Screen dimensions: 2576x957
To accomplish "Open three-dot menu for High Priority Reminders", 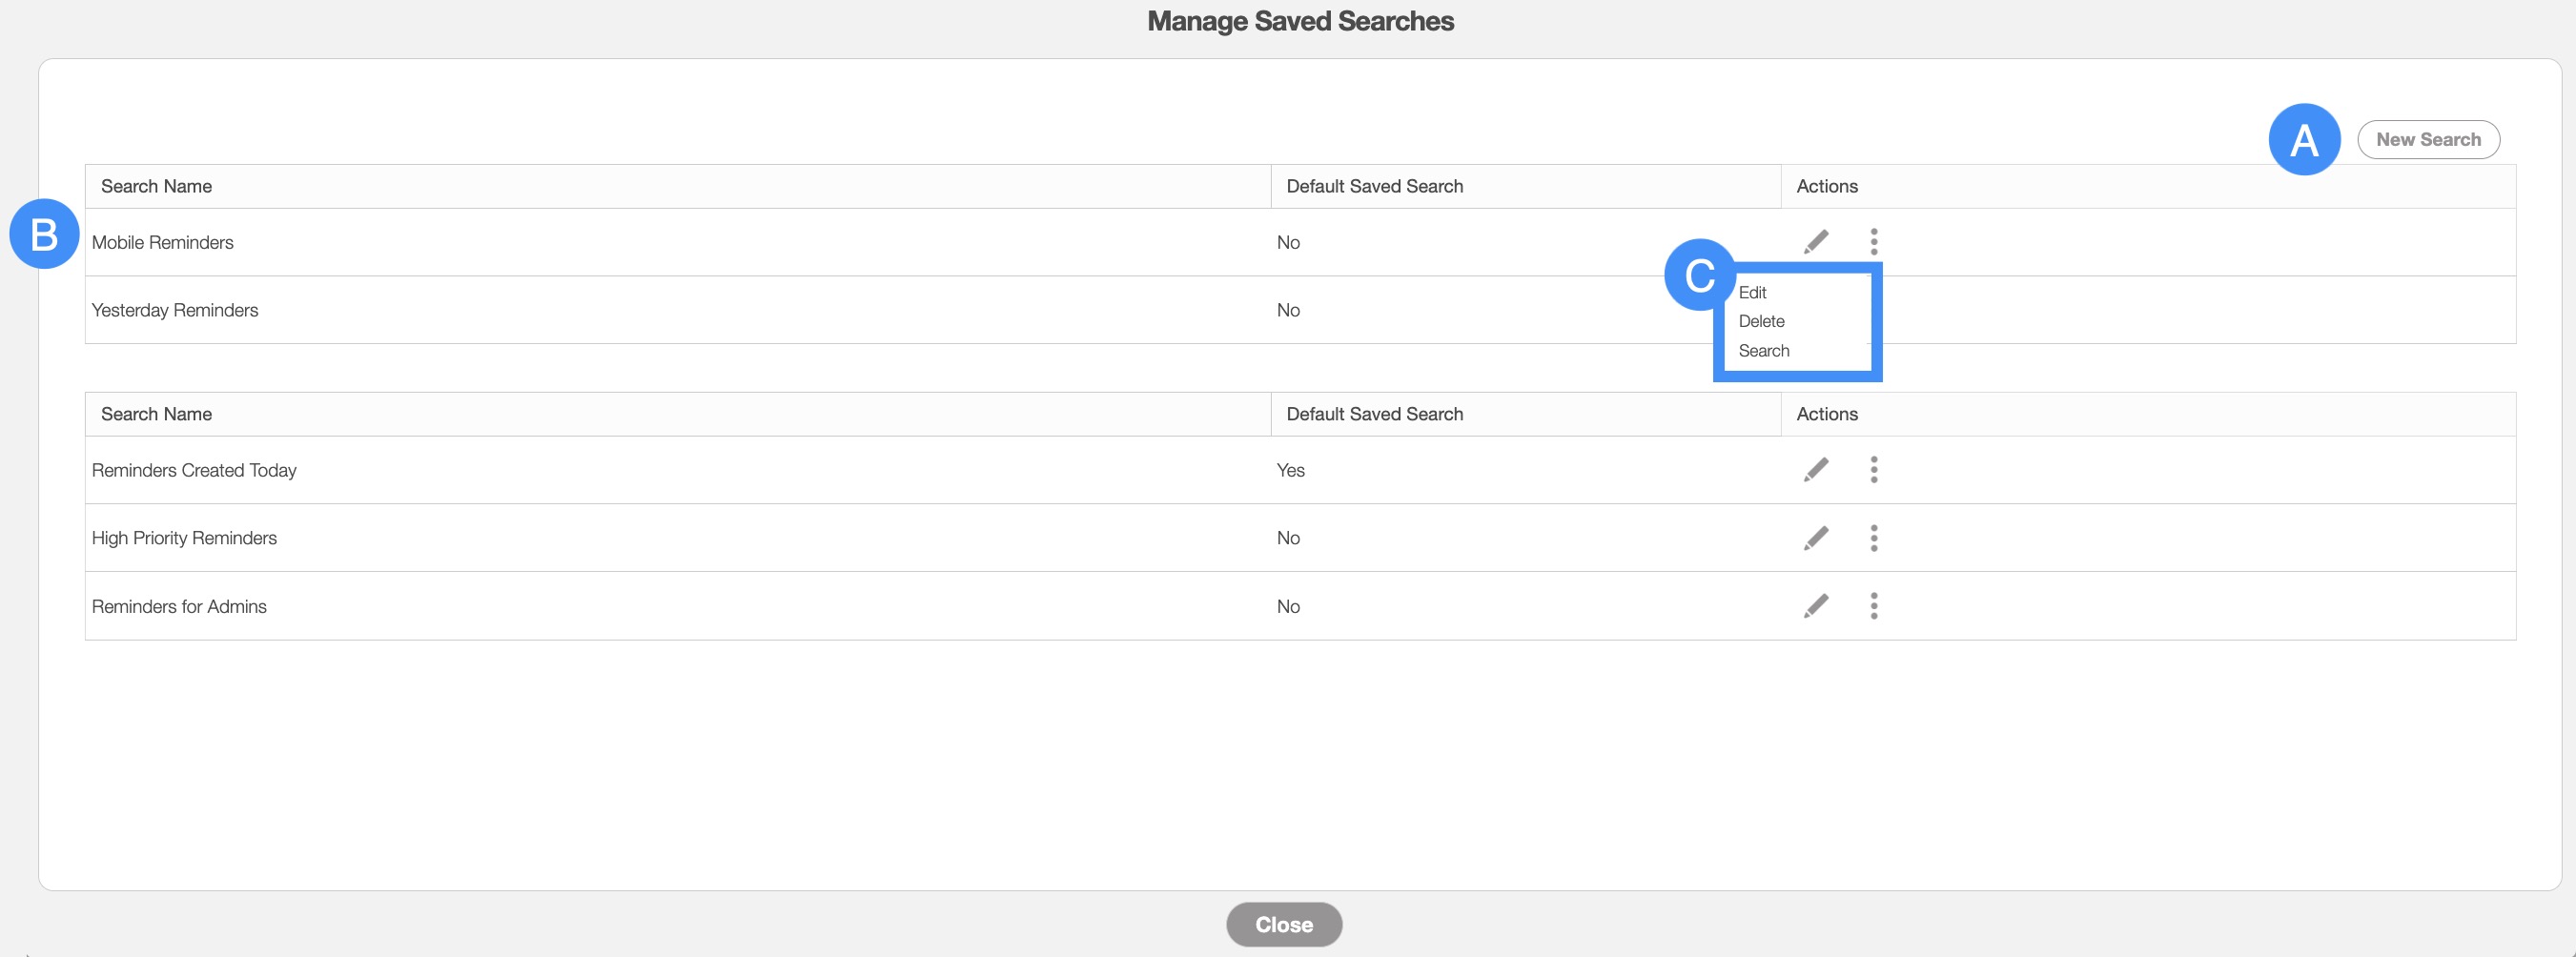I will tap(1873, 538).
